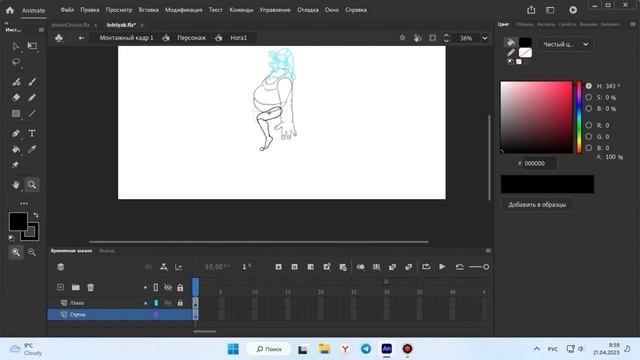The image size is (640, 360).
Task: Select the Ступня layer row
Action: pos(120,315)
